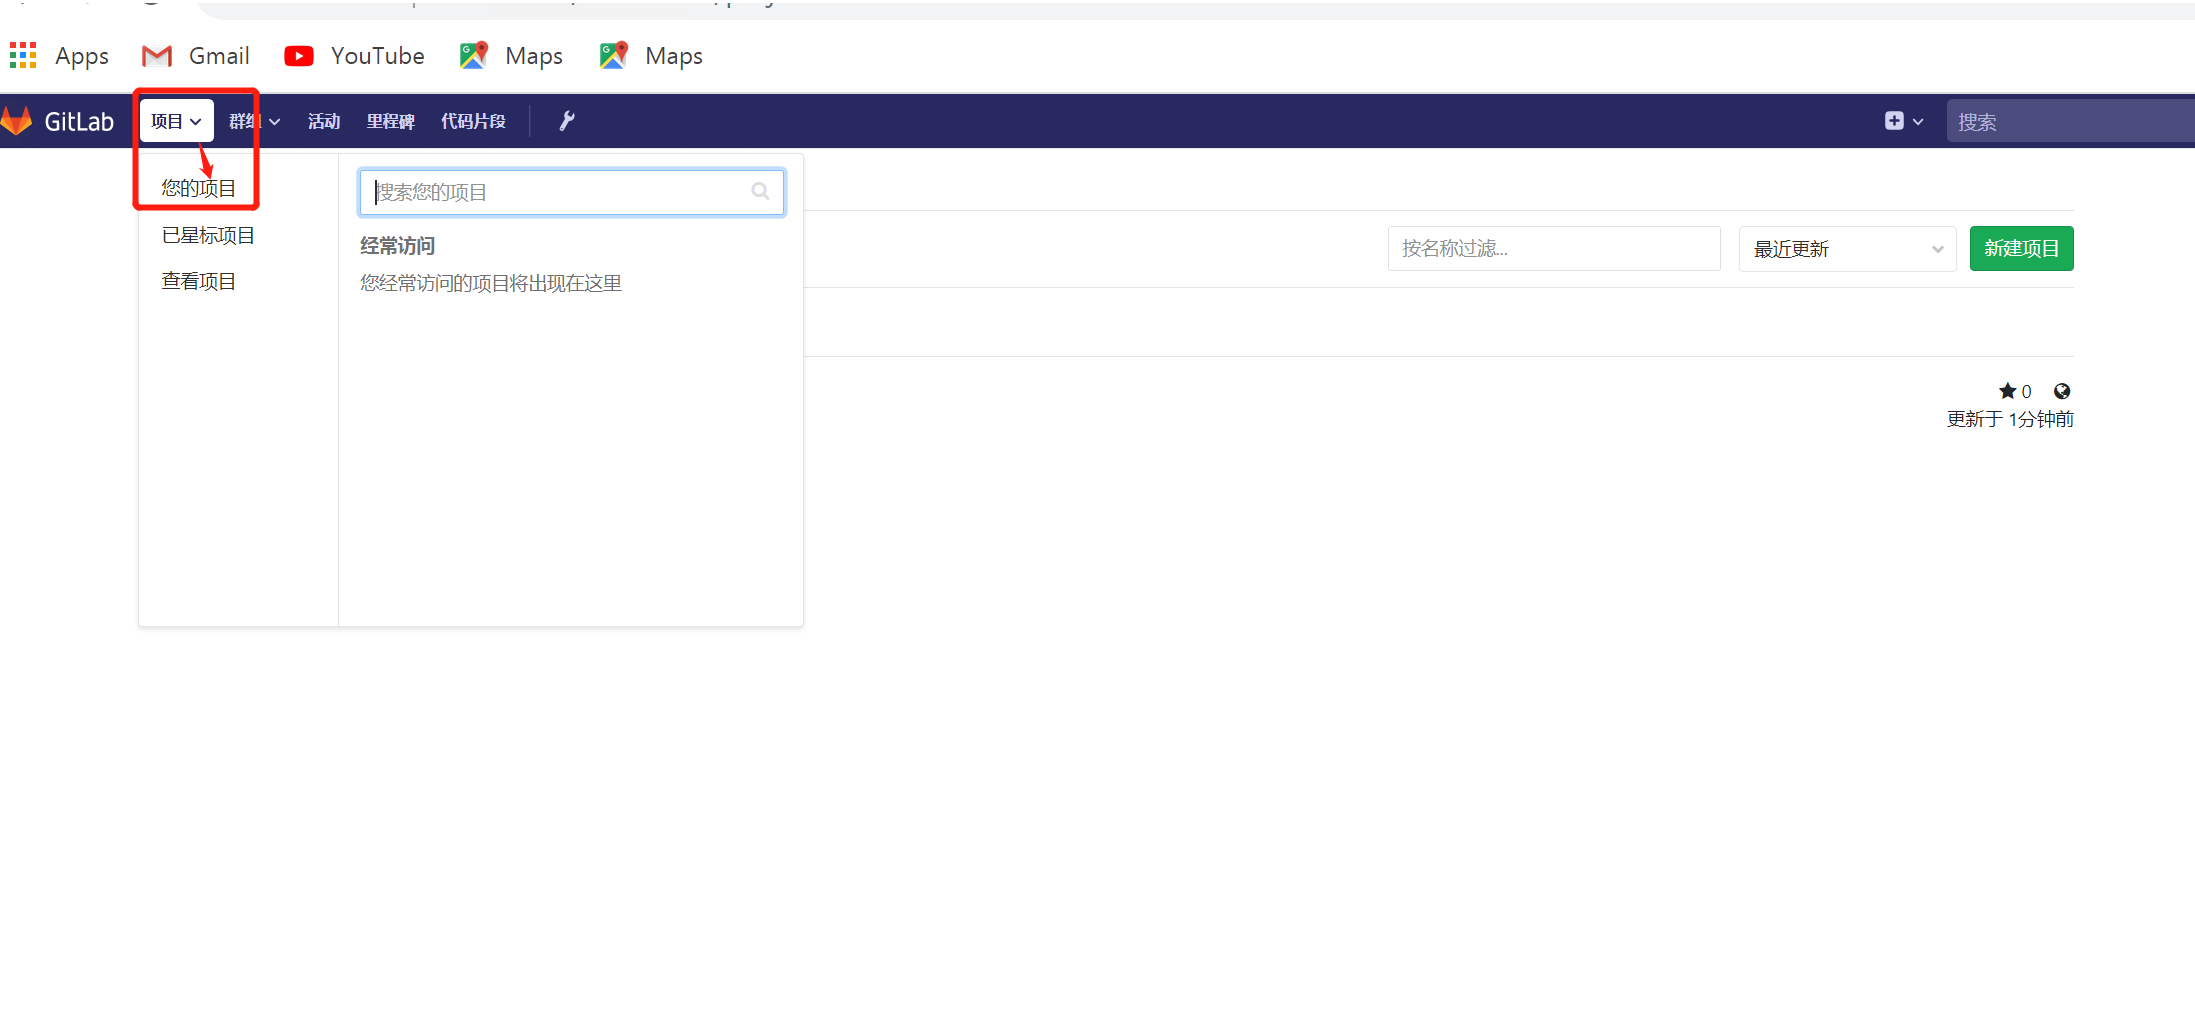Screen dimensions: 2195x1020
Task: Open the first Maps bookmark
Action: pos(510,55)
